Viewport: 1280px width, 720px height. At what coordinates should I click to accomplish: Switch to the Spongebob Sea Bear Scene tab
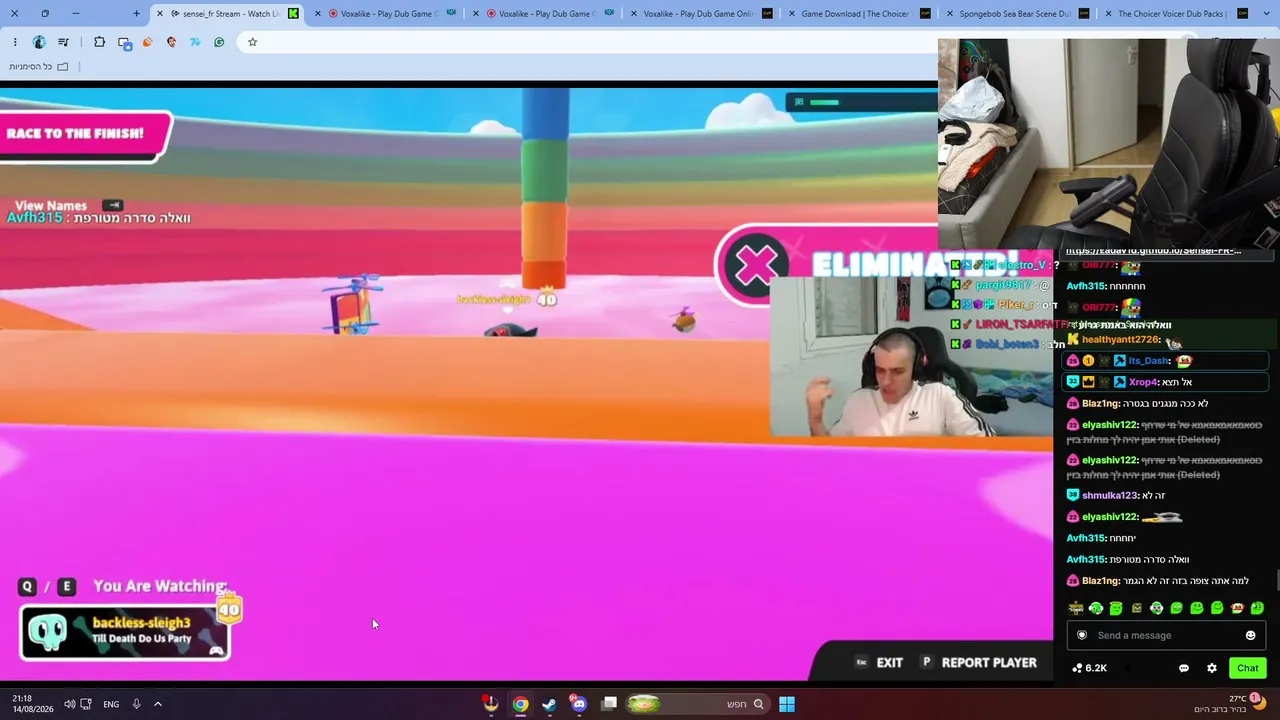pyautogui.click(x=1014, y=14)
